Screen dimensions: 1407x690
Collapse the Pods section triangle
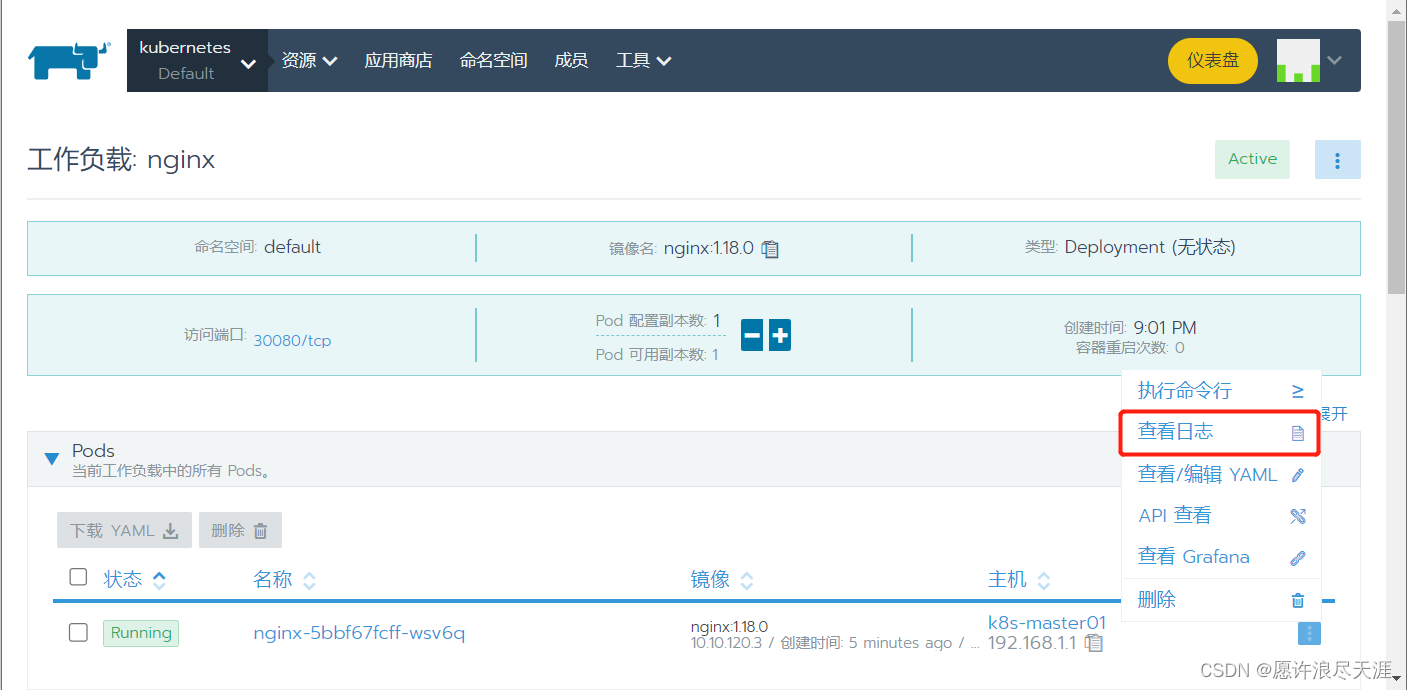point(52,459)
